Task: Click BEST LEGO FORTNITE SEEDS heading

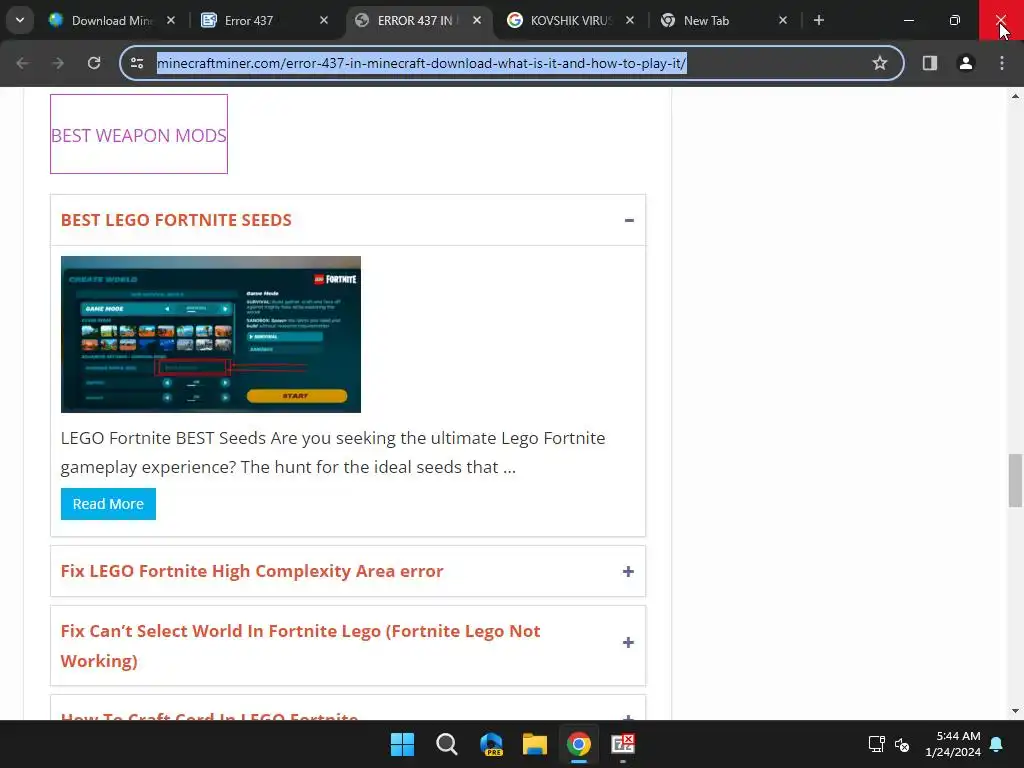Action: 176,220
